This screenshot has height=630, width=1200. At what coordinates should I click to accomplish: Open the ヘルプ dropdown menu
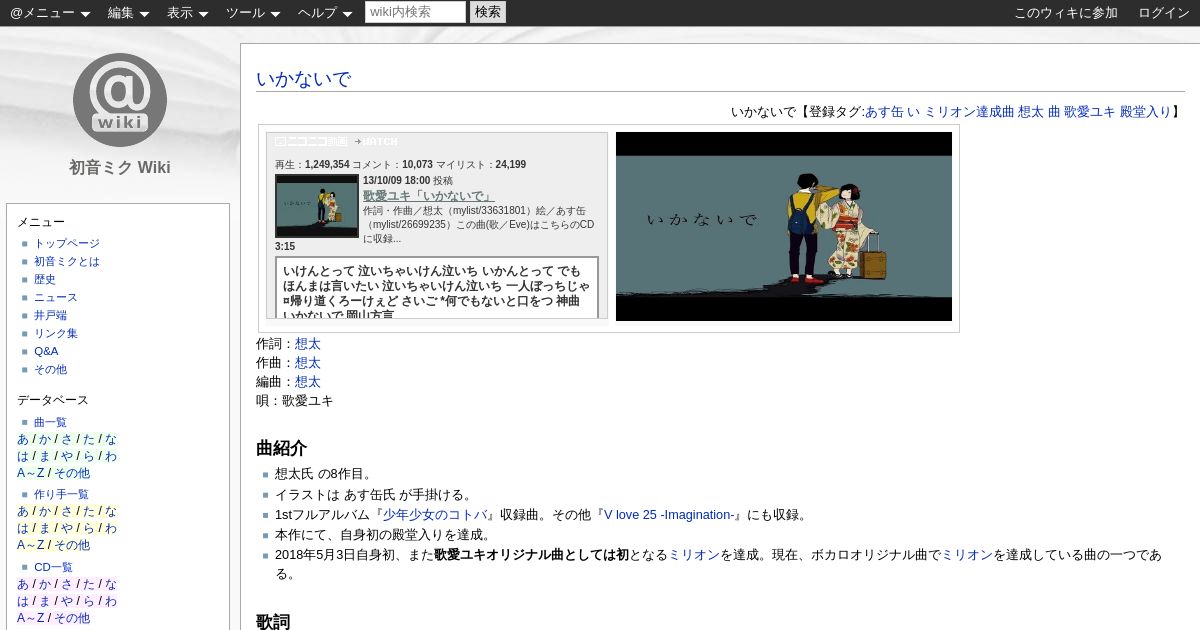pos(324,13)
